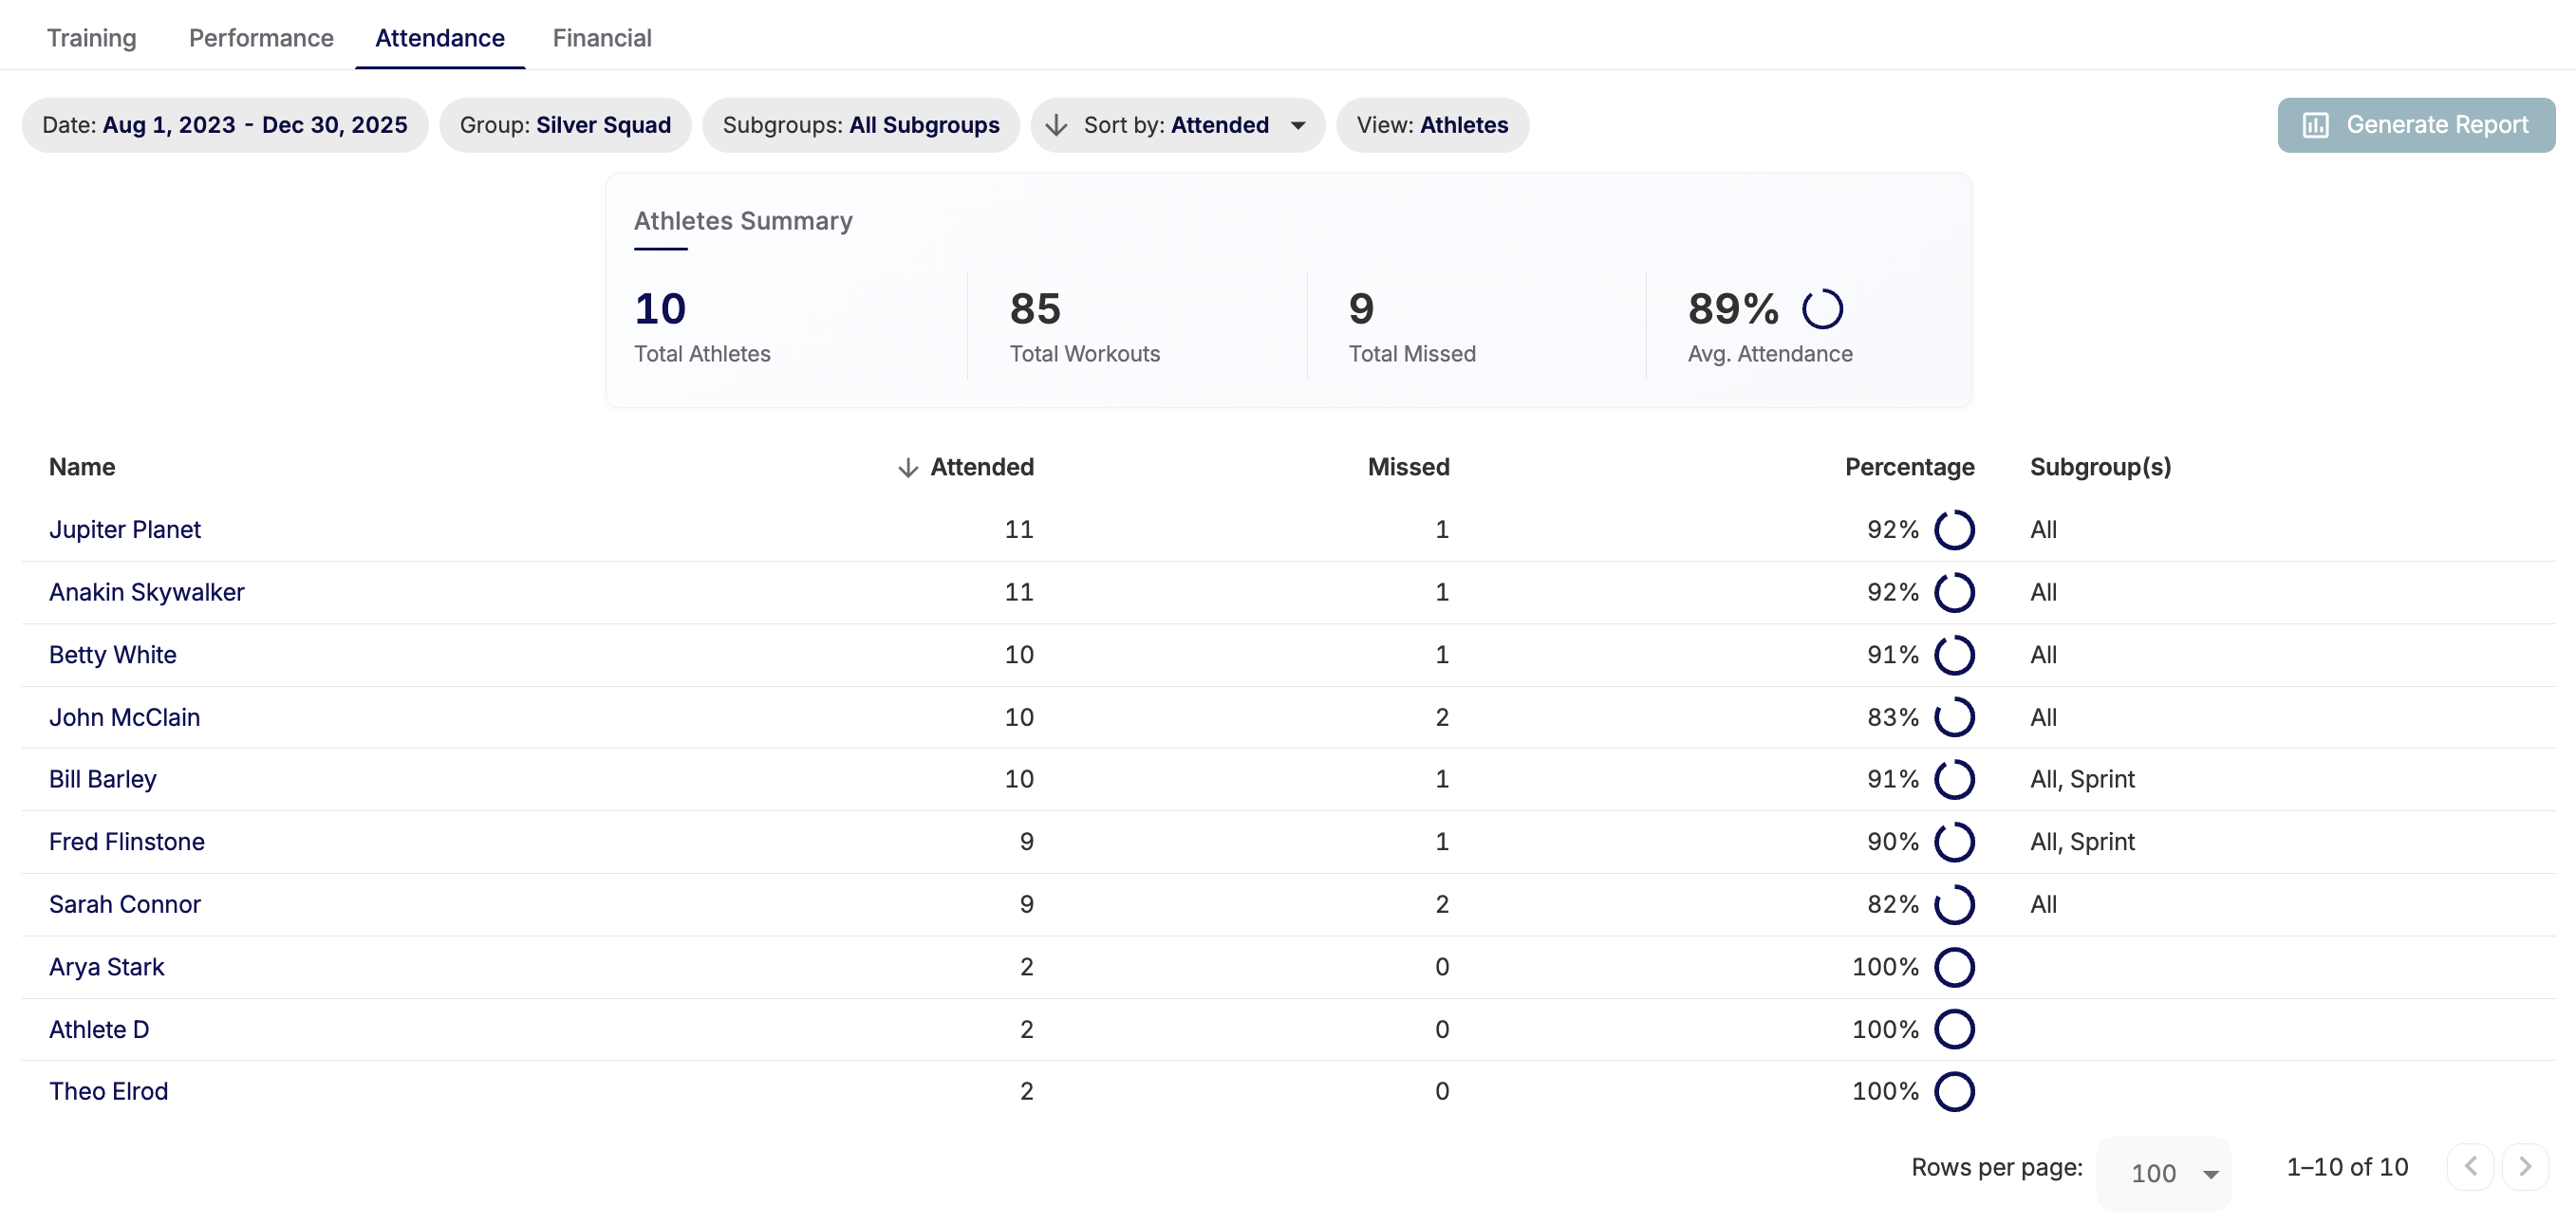This screenshot has height=1224, width=2576.
Task: Click Jupiter Planet's 92% attendance ring
Action: [x=1953, y=530]
